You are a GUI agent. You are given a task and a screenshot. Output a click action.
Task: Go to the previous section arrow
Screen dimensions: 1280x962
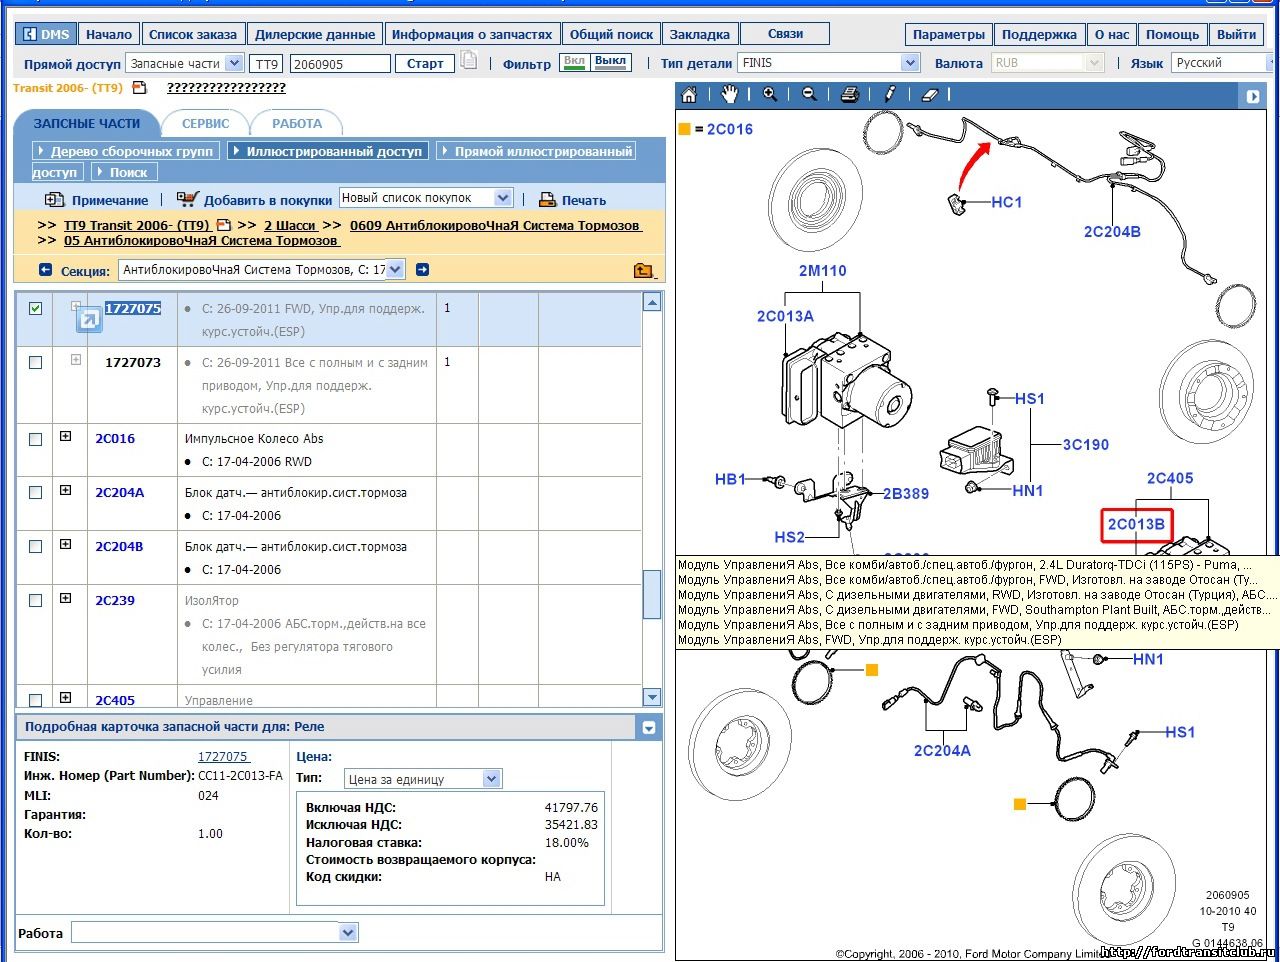45,270
